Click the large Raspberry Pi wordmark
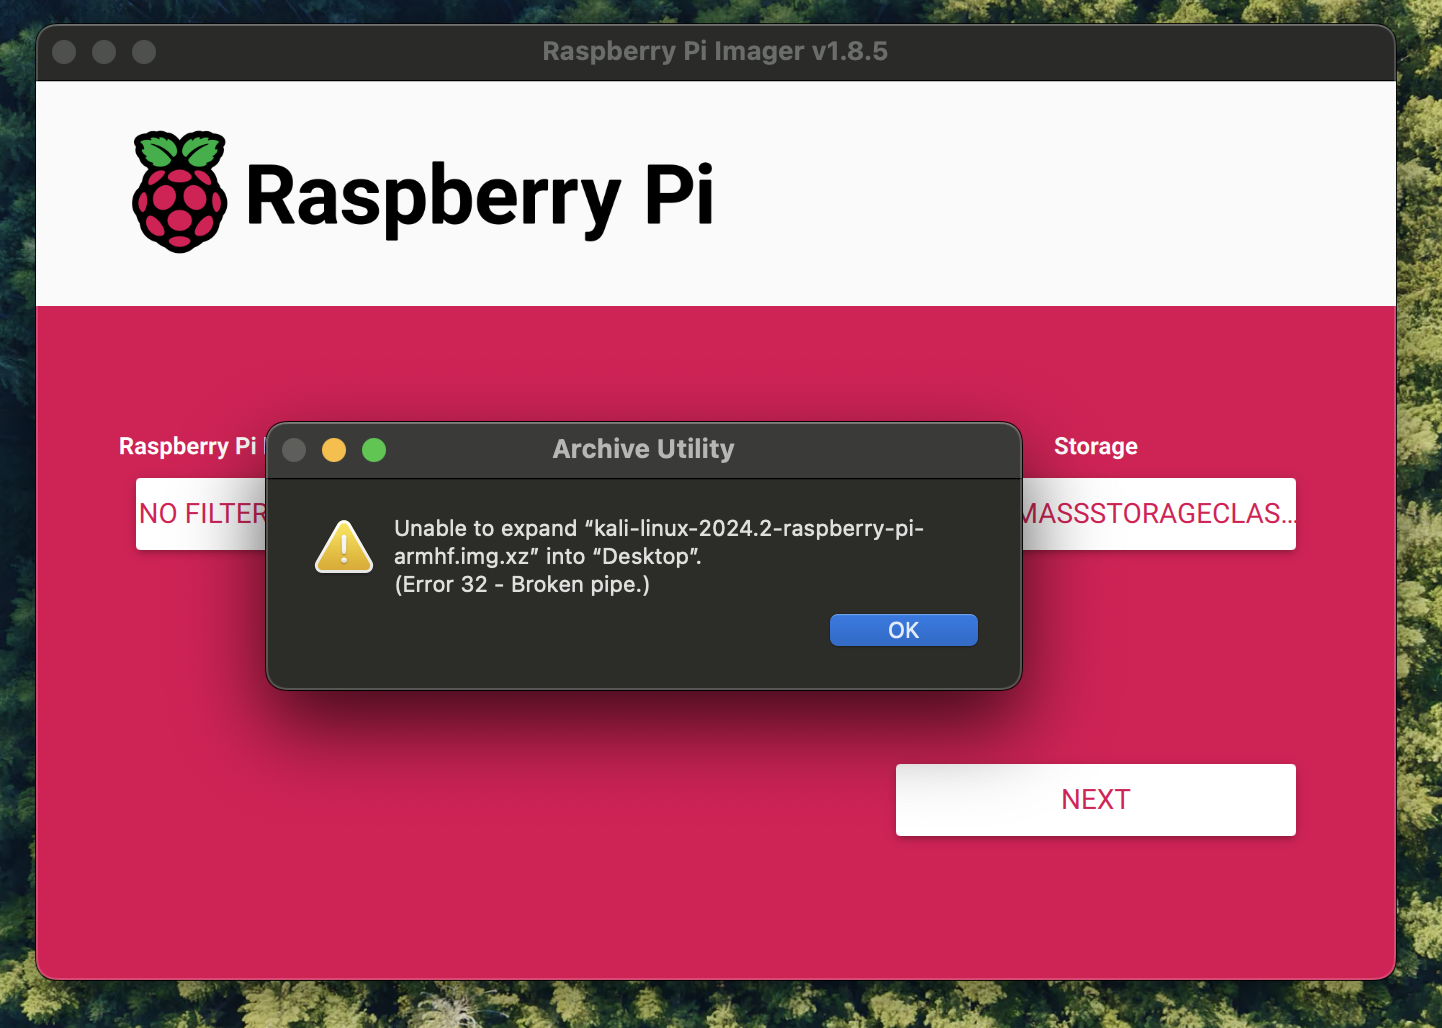This screenshot has height=1028, width=1442. click(x=479, y=196)
